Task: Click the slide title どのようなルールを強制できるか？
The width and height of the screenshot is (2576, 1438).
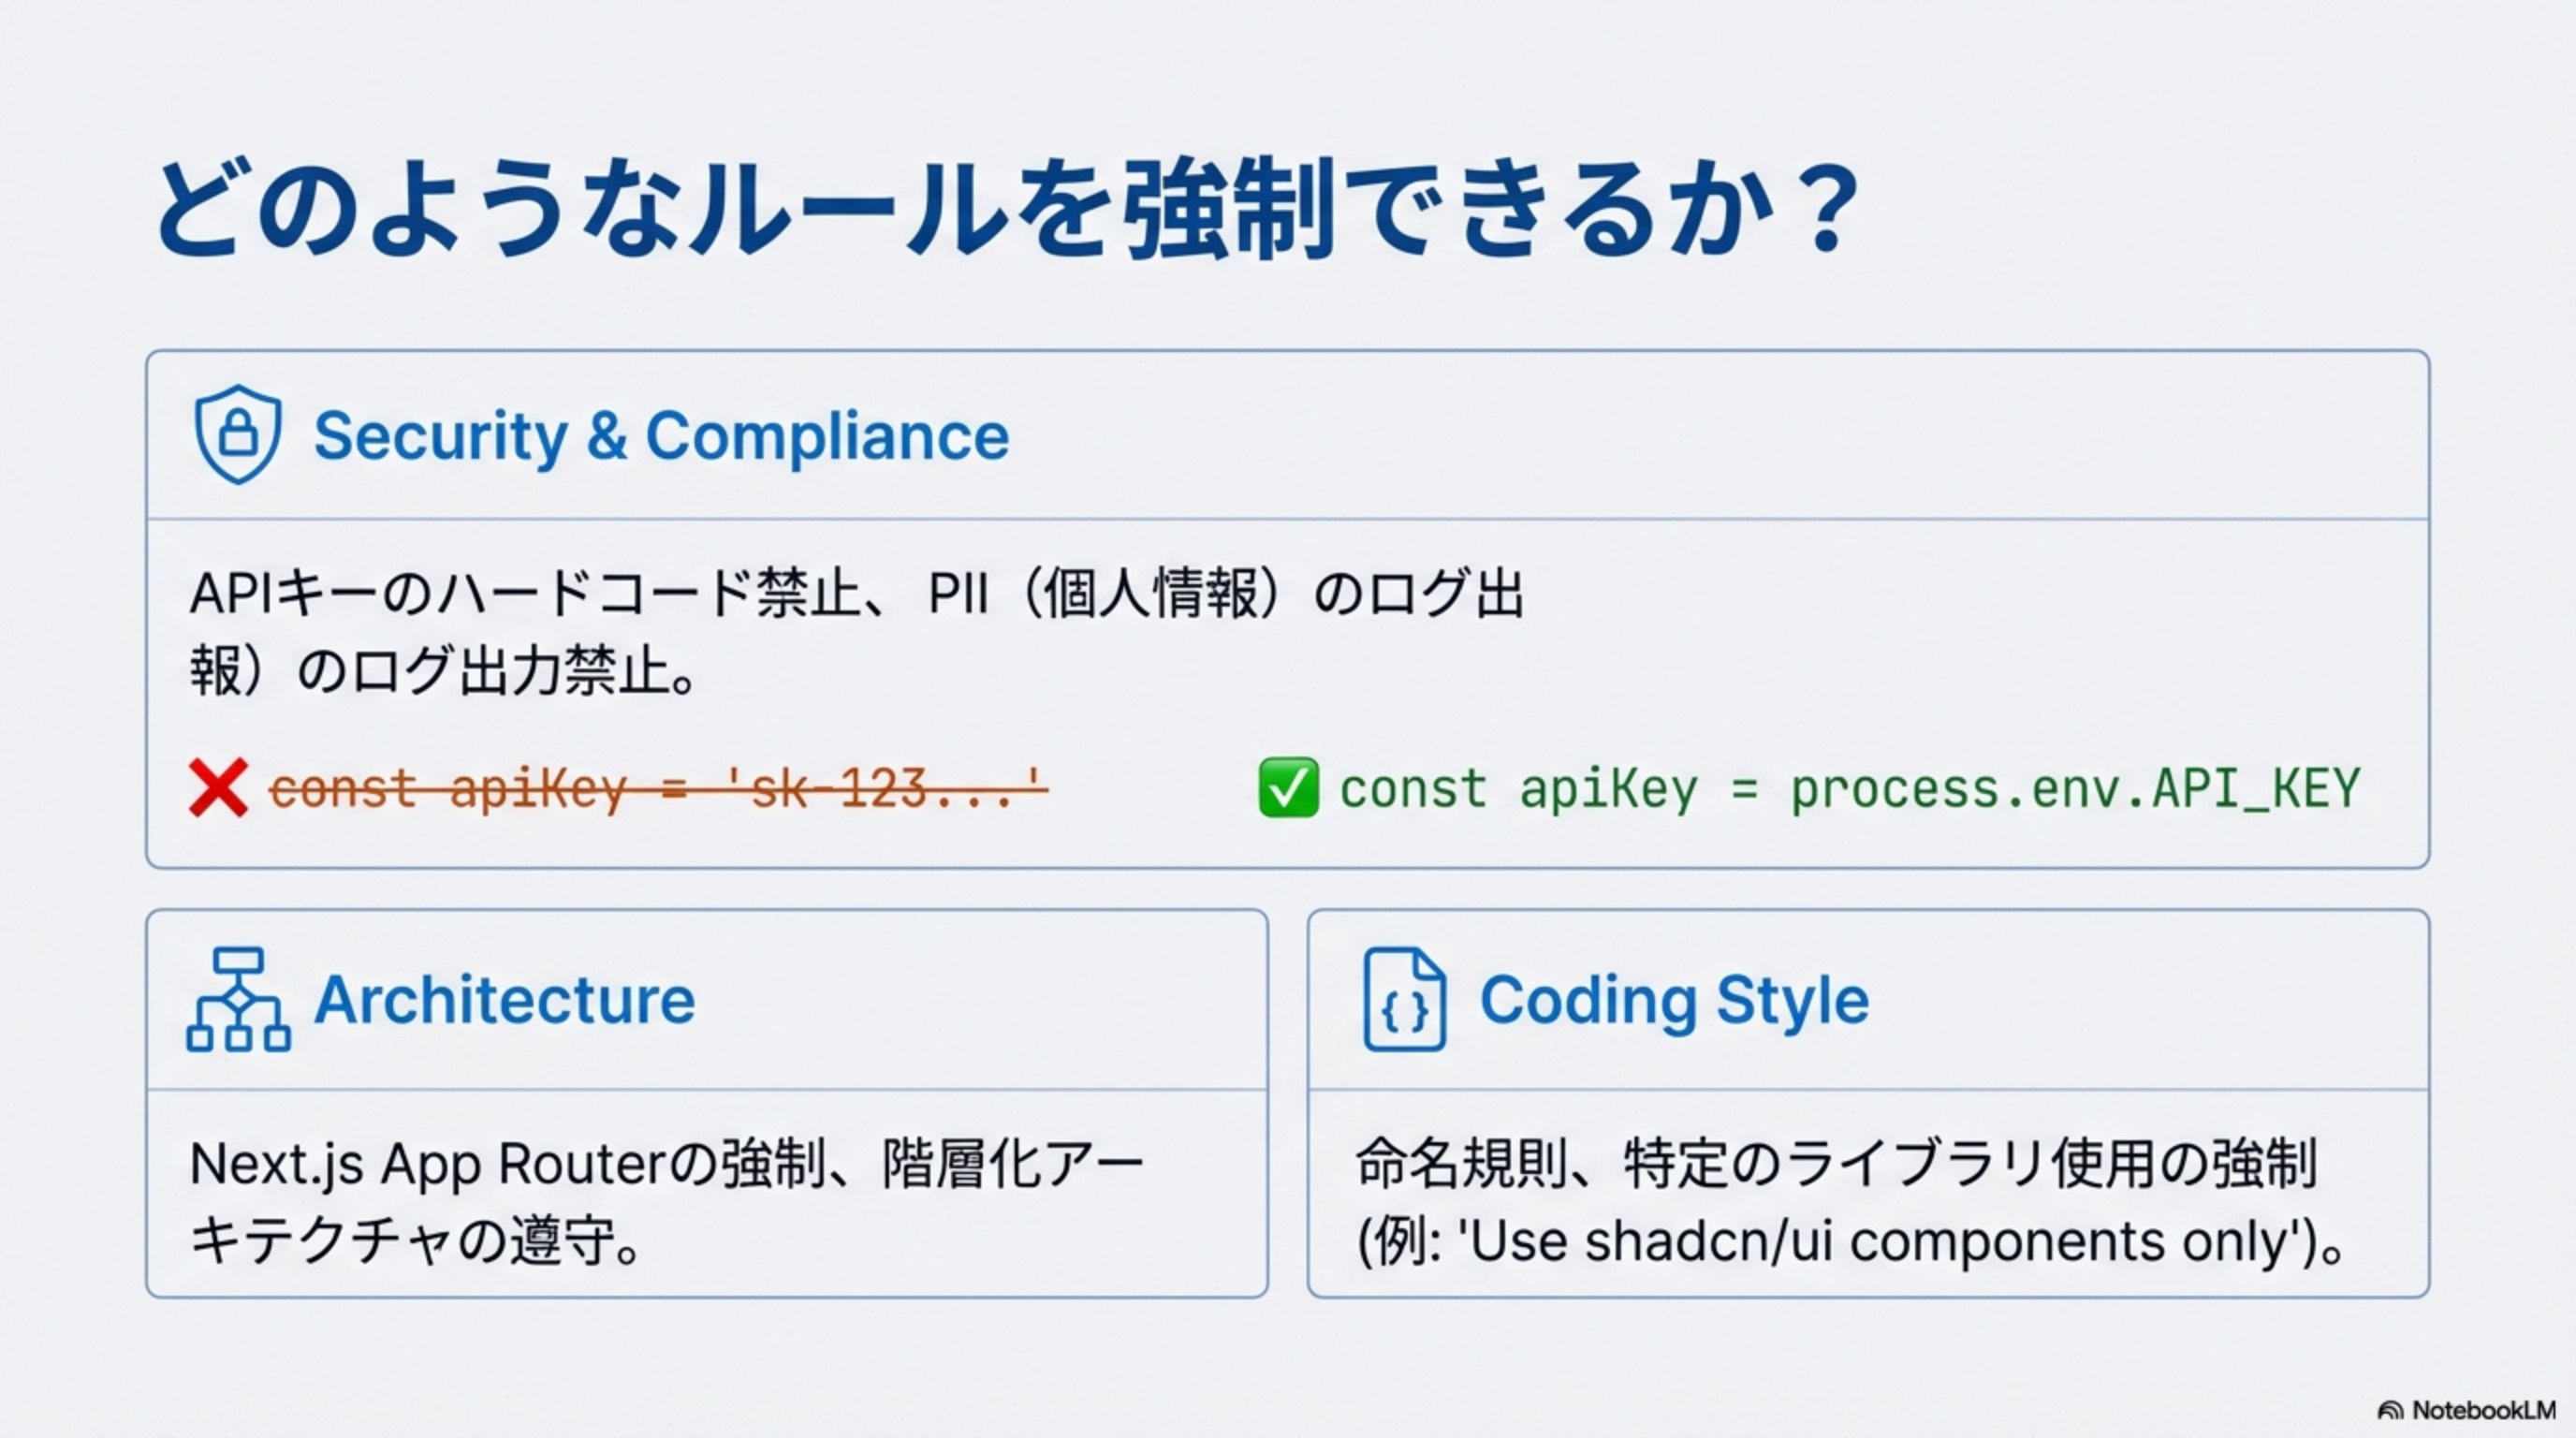Action: point(1005,208)
